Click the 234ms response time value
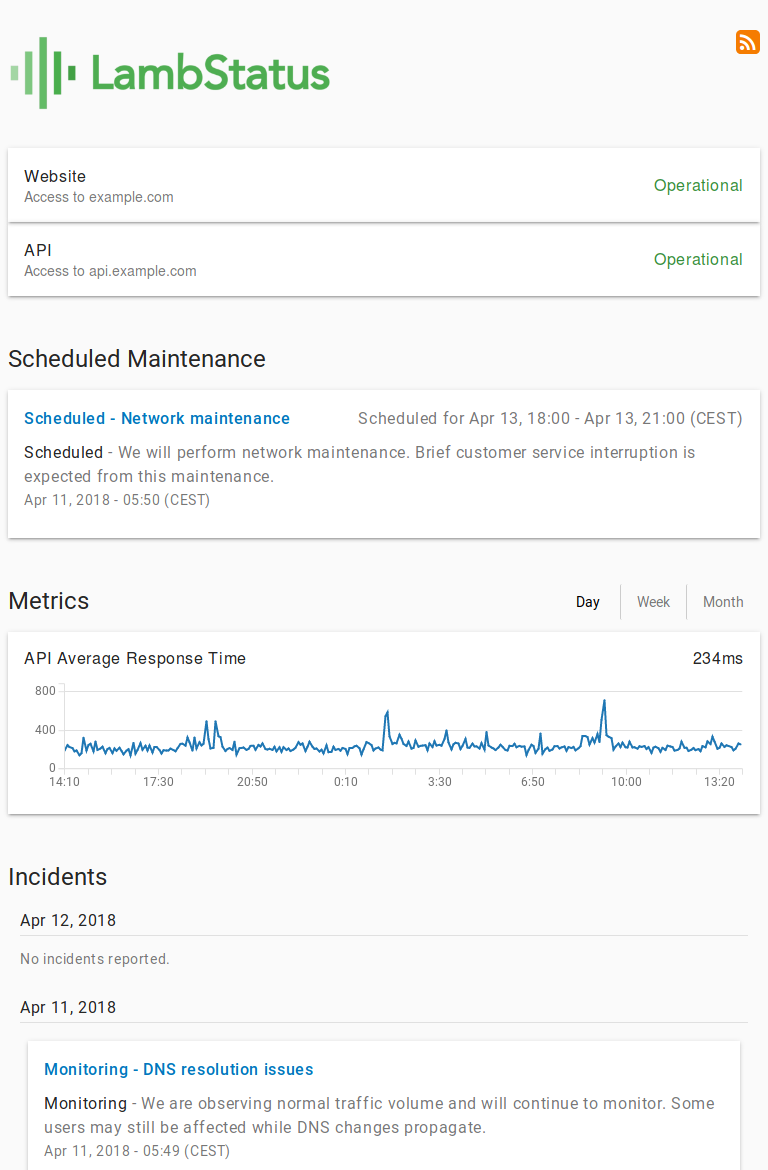The width and height of the screenshot is (768, 1170). click(x=717, y=658)
